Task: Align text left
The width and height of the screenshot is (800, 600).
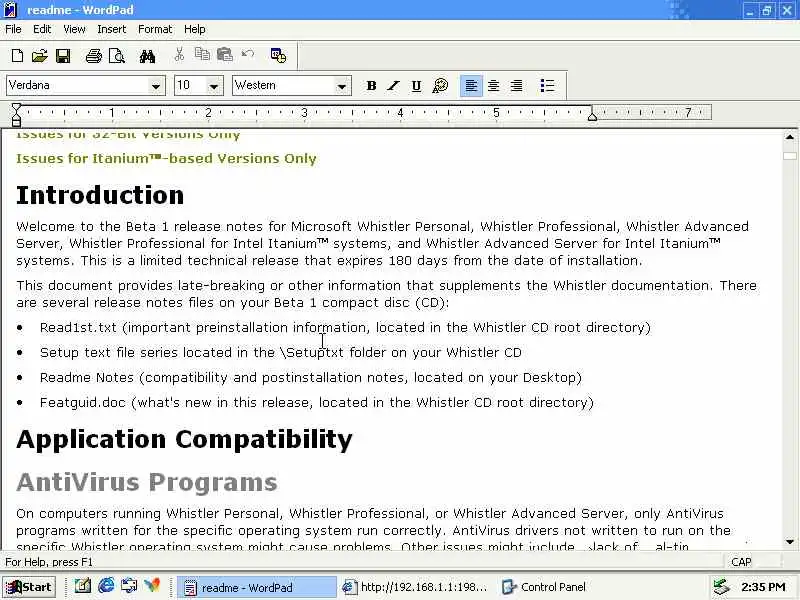Action: pyautogui.click(x=471, y=86)
